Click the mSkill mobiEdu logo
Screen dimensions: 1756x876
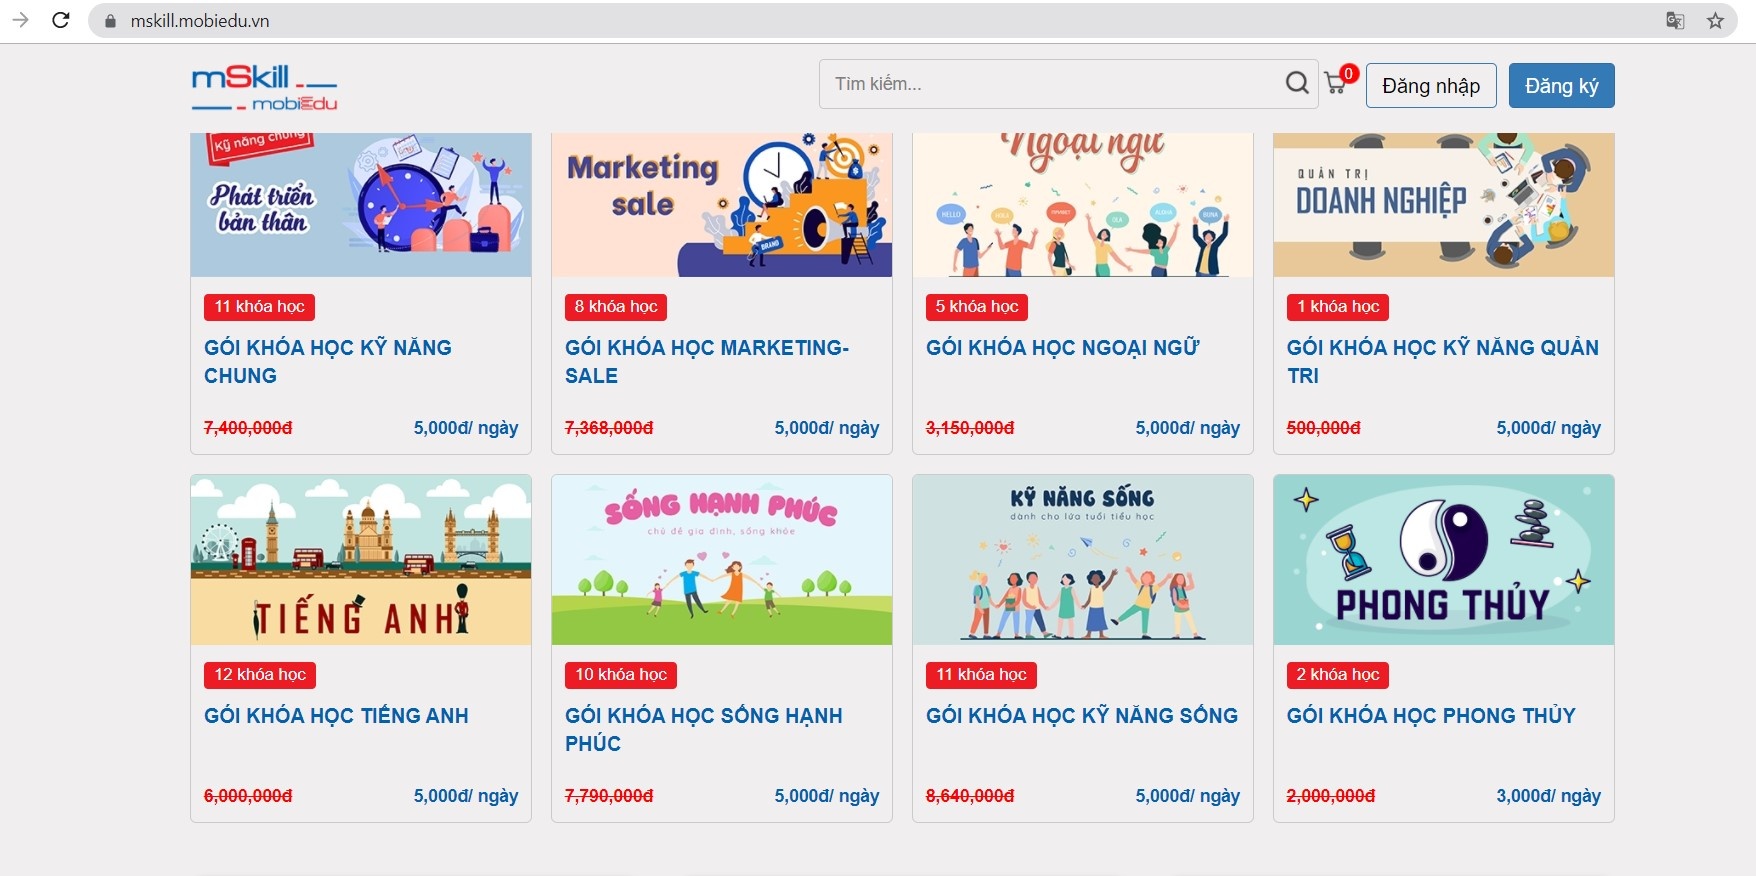(264, 87)
